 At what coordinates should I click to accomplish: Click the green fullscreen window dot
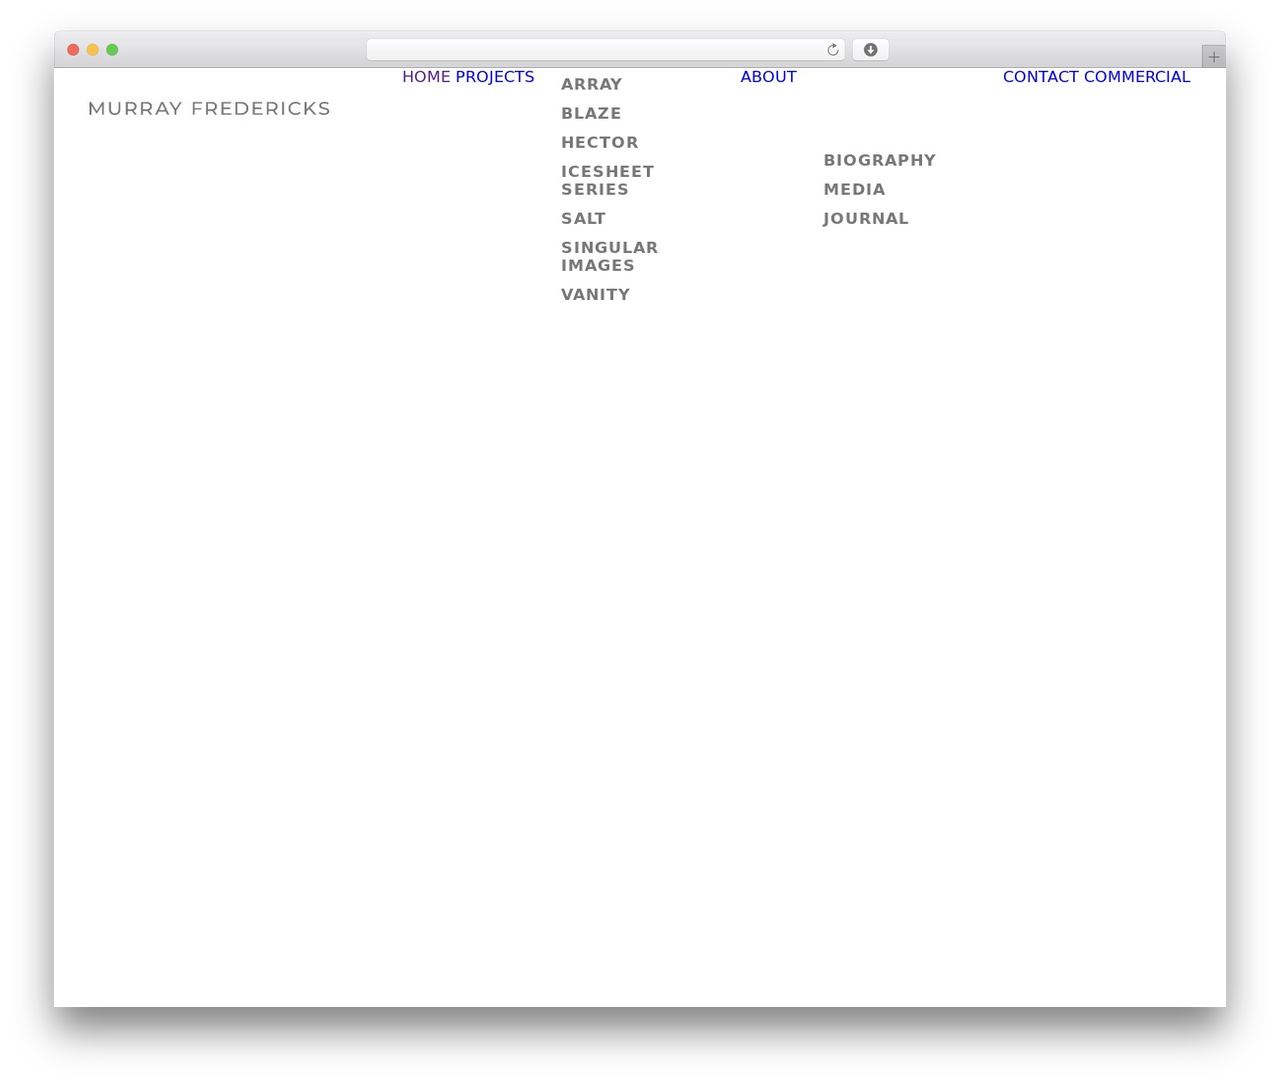pyautogui.click(x=112, y=50)
